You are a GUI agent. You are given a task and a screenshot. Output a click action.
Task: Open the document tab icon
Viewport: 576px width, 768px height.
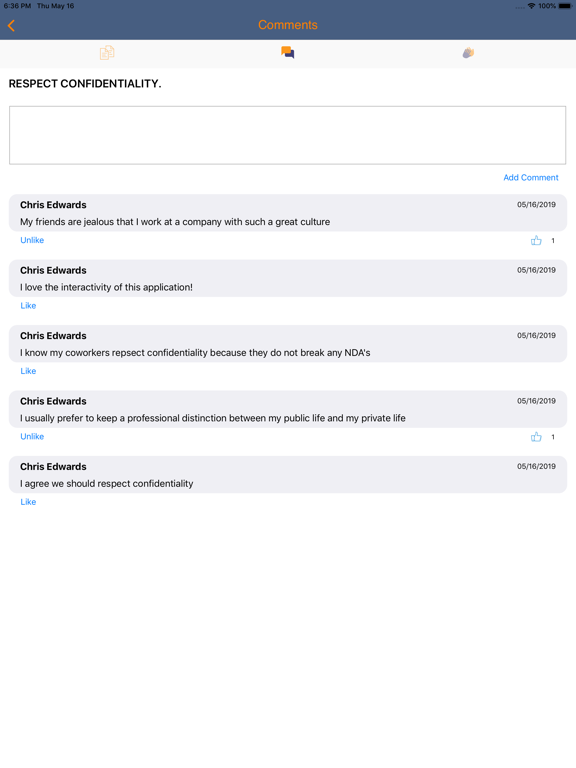[107, 52]
